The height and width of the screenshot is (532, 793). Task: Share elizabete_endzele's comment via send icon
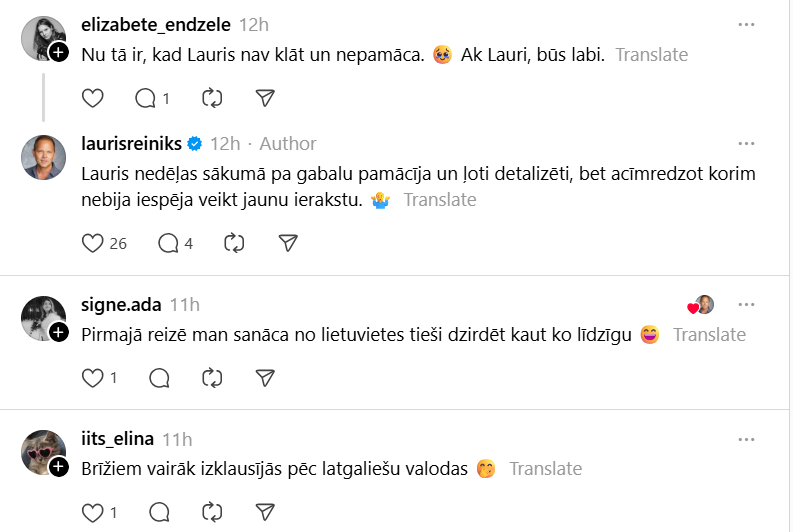265,98
